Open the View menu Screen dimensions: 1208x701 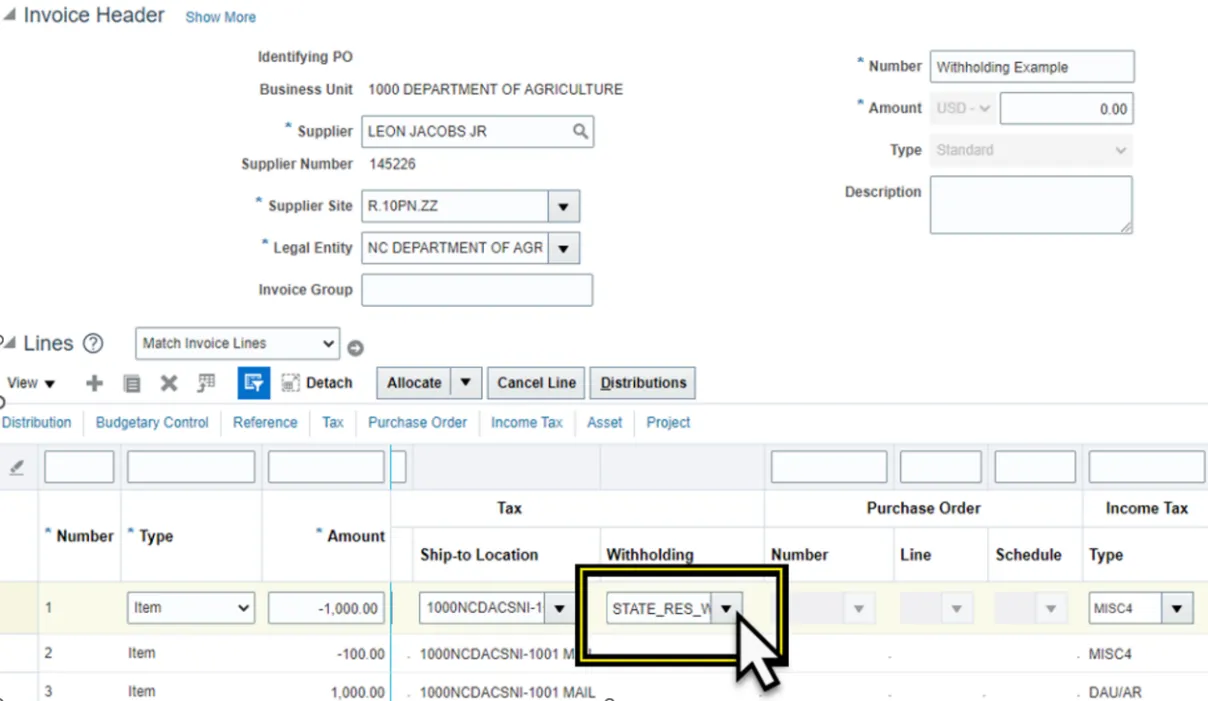[31, 383]
